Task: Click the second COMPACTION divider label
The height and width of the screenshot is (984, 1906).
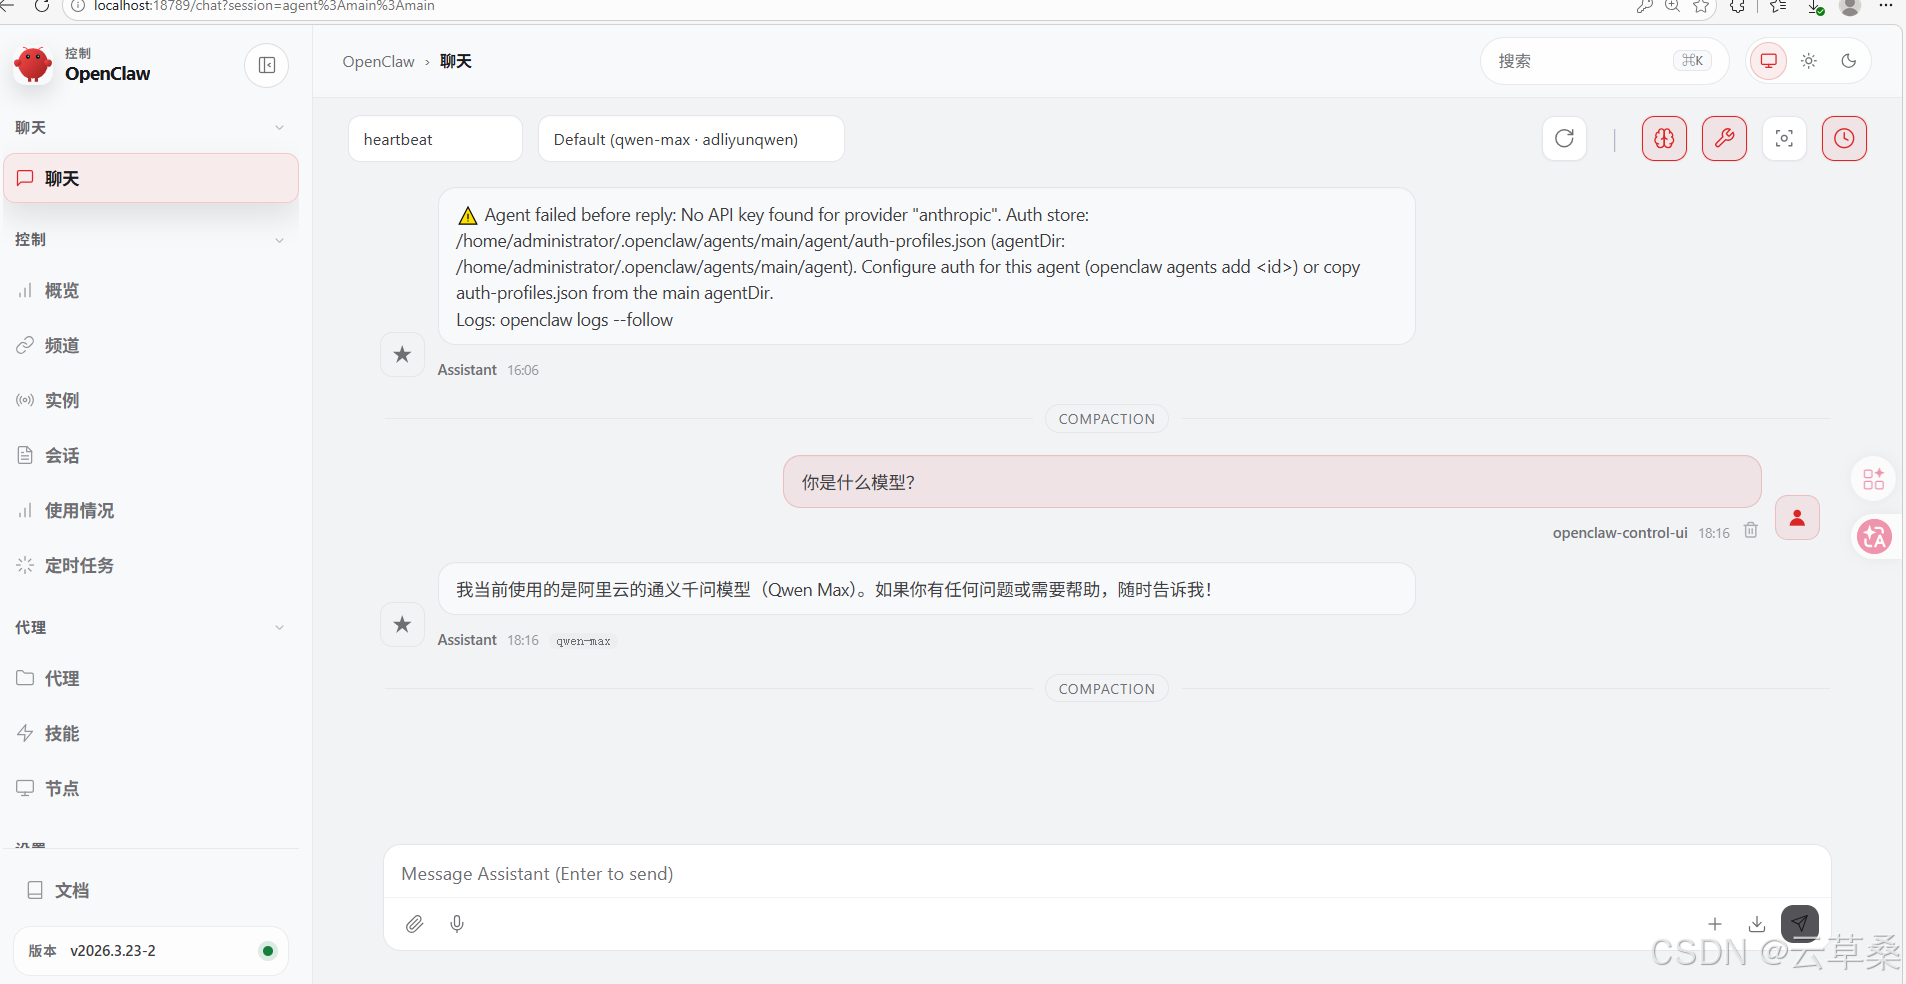Action: pos(1107,689)
